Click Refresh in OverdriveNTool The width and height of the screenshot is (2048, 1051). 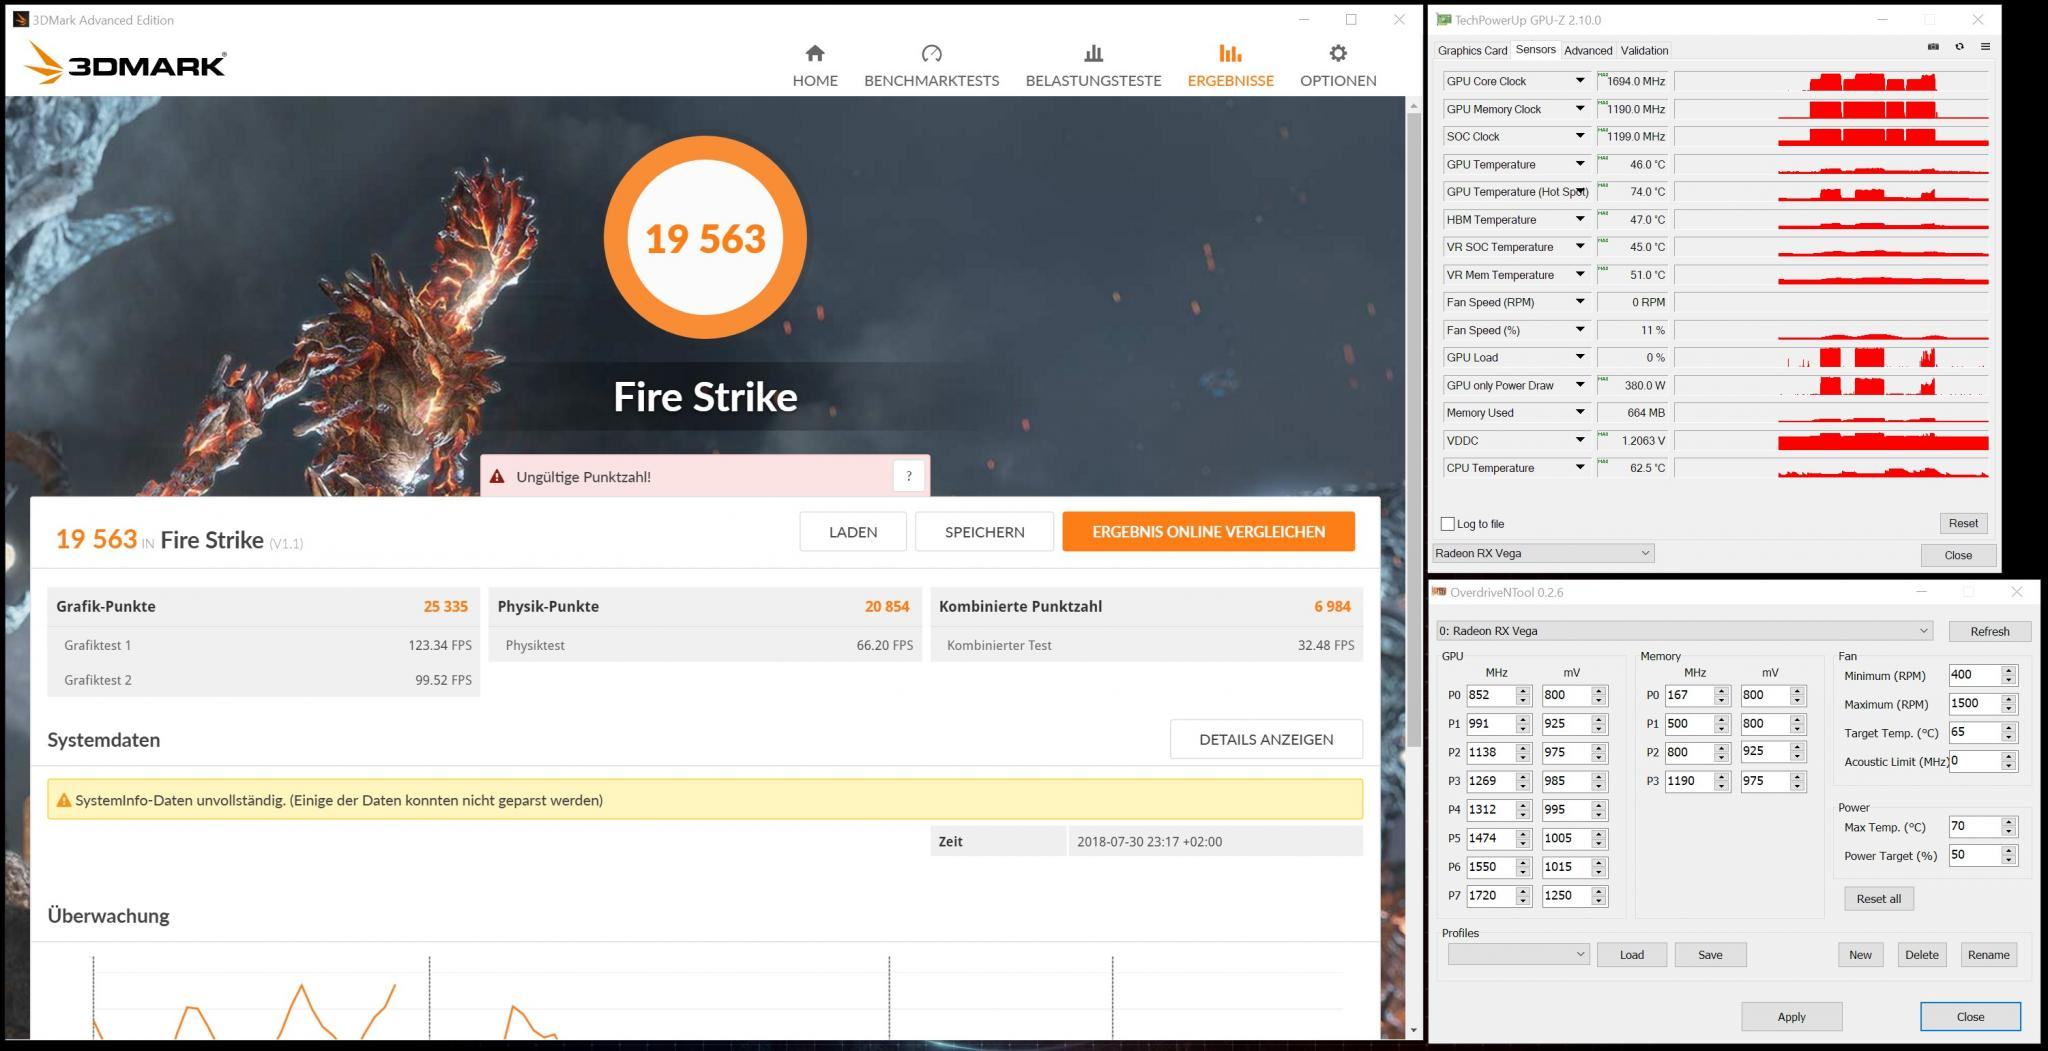click(x=1989, y=631)
